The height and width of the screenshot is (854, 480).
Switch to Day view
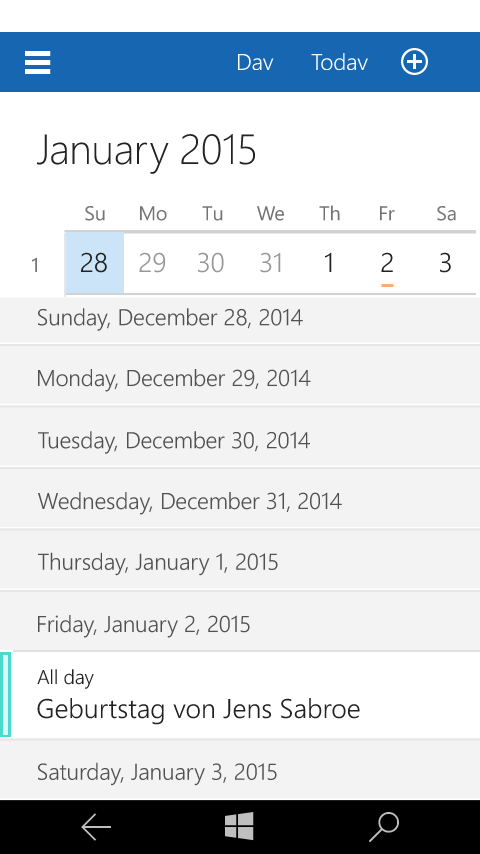pos(255,63)
